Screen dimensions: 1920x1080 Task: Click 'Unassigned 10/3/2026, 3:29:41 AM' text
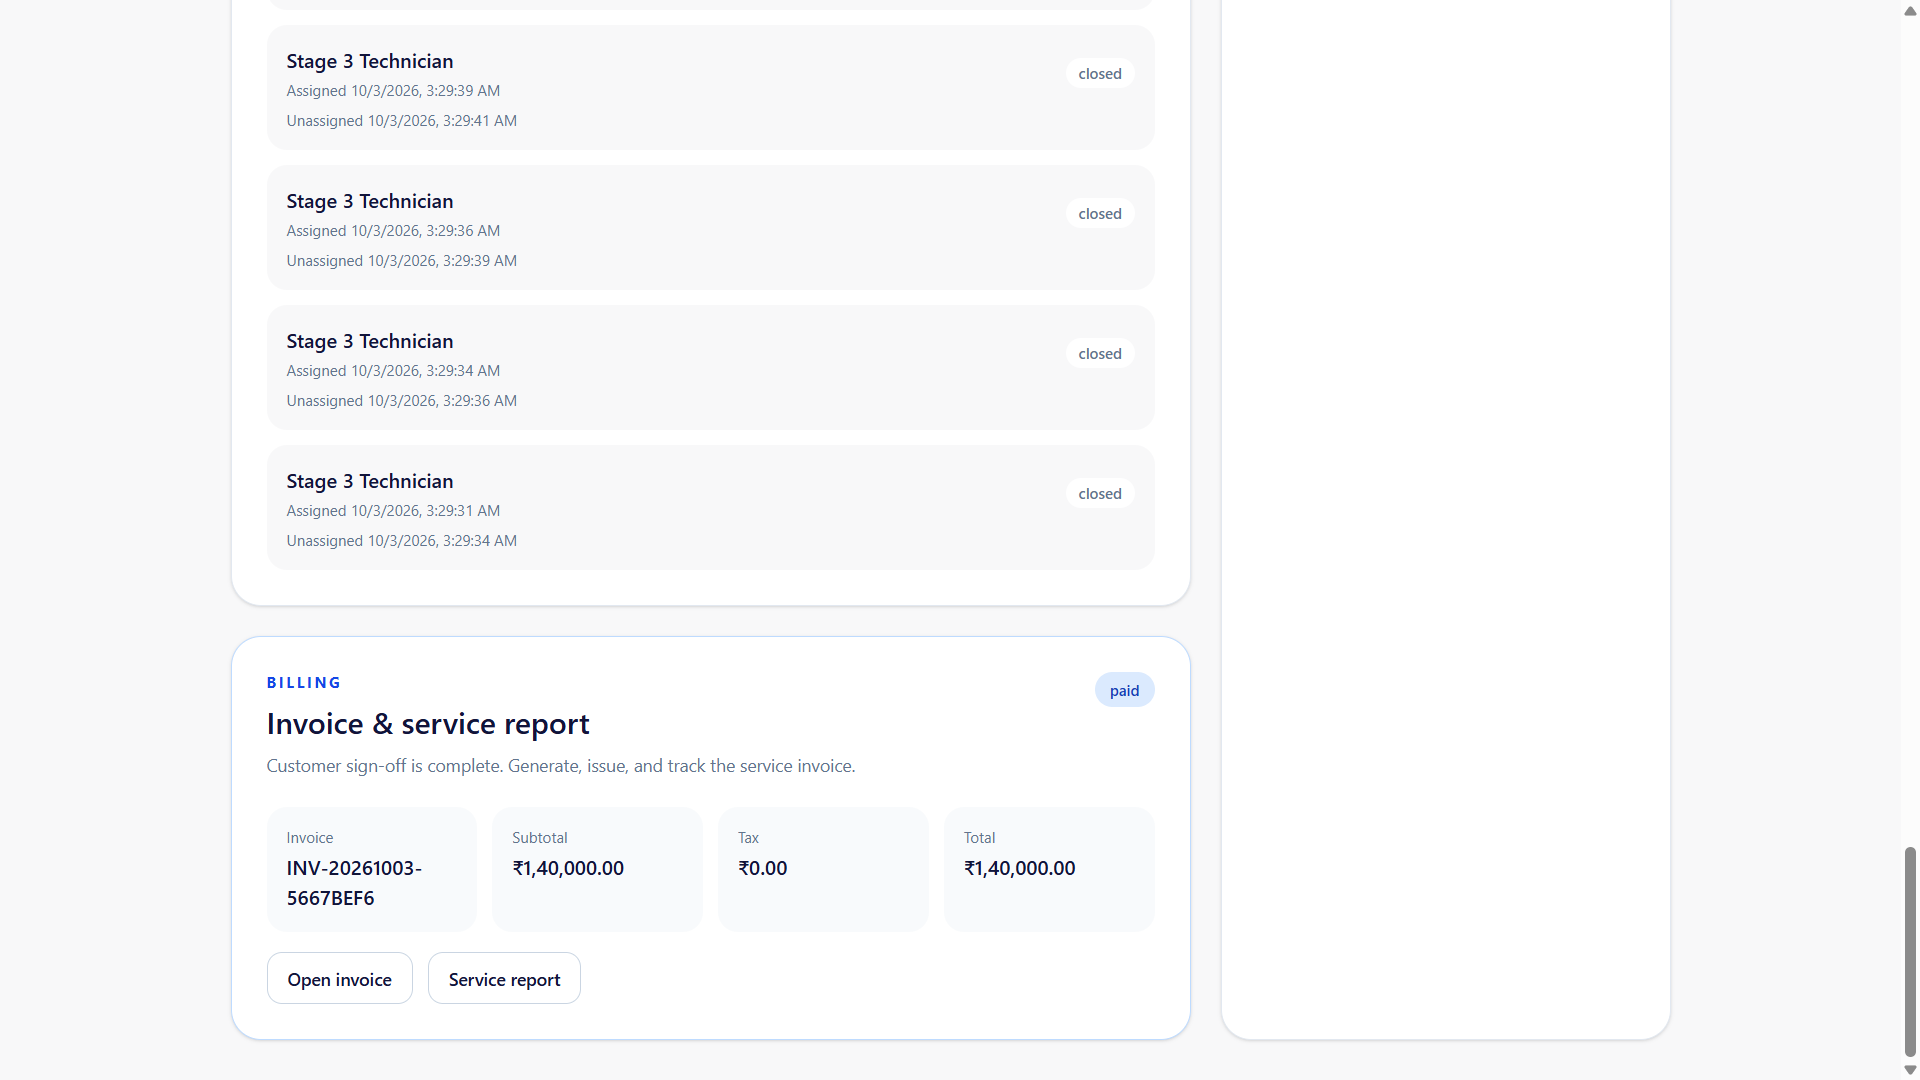click(402, 121)
